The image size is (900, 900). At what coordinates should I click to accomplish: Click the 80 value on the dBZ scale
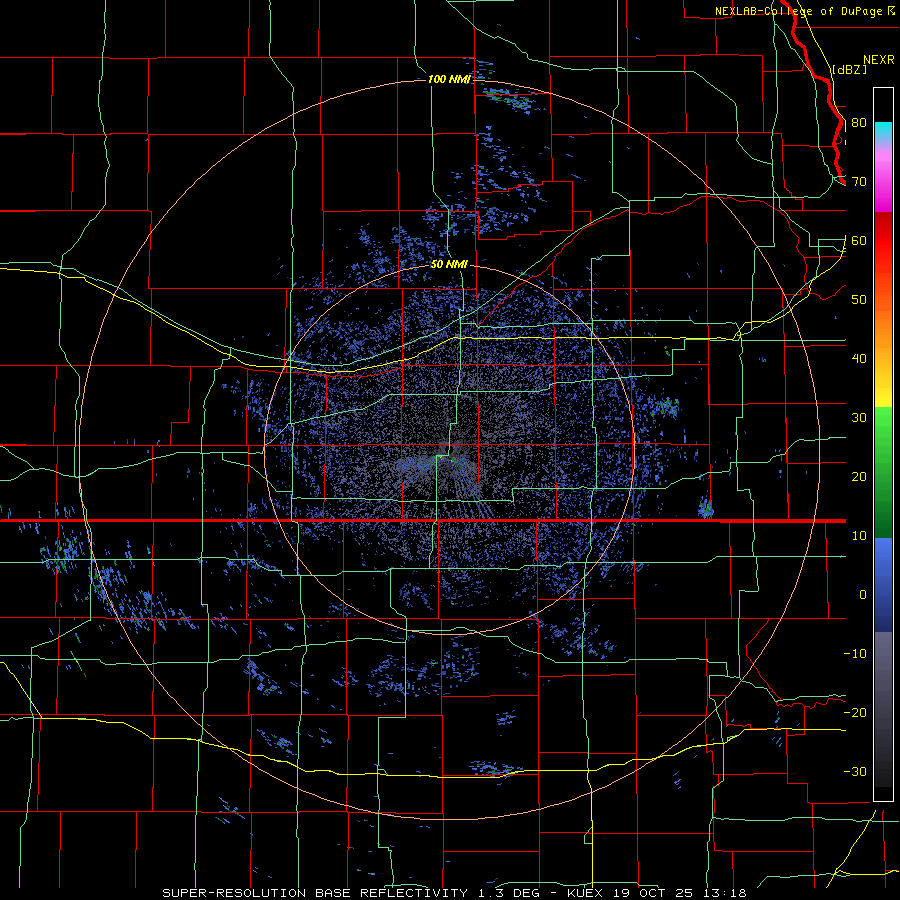coord(859,123)
